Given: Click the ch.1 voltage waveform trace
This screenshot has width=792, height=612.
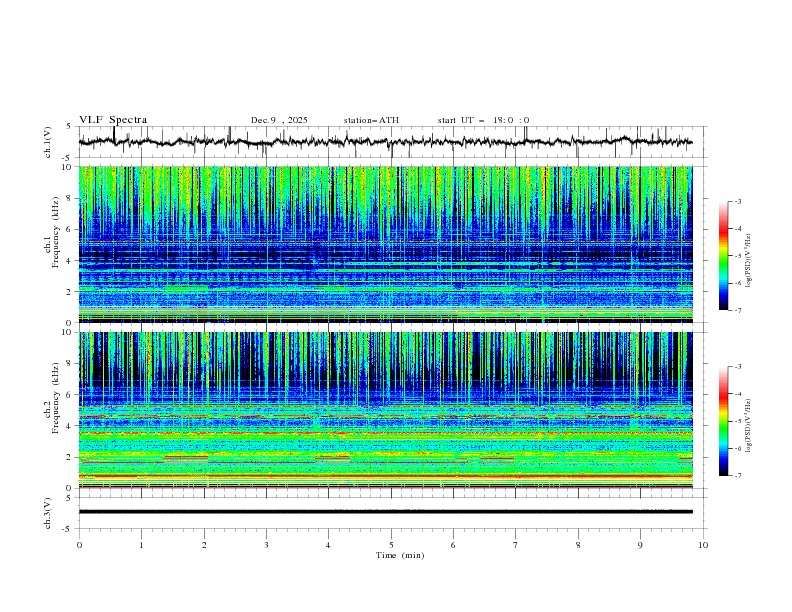Looking at the screenshot, I should coord(385,142).
